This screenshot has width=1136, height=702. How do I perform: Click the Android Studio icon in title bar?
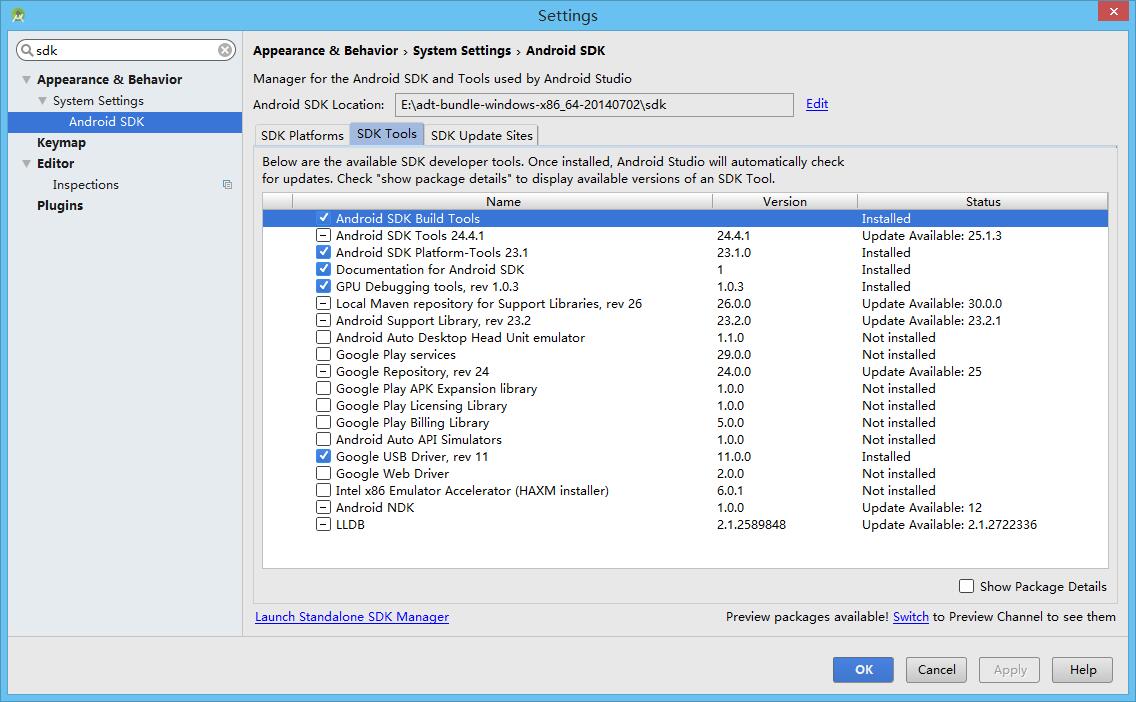(18, 14)
